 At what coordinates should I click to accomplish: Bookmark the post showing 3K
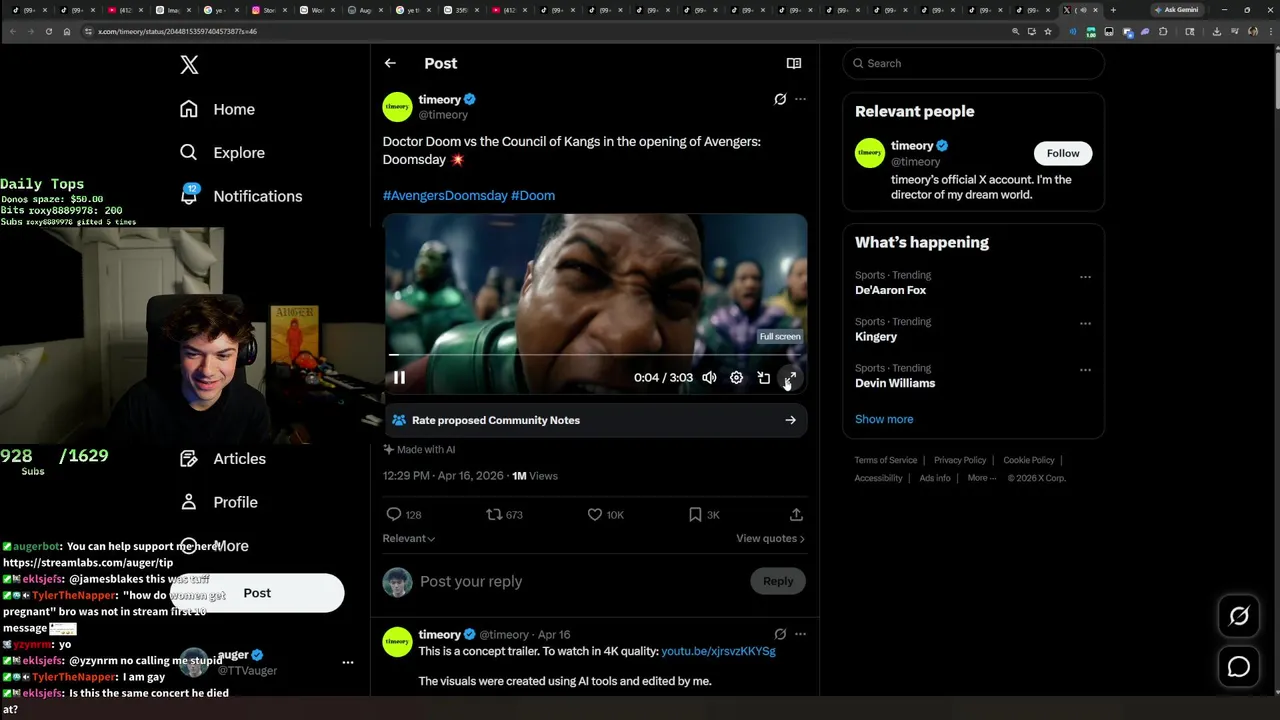click(704, 514)
